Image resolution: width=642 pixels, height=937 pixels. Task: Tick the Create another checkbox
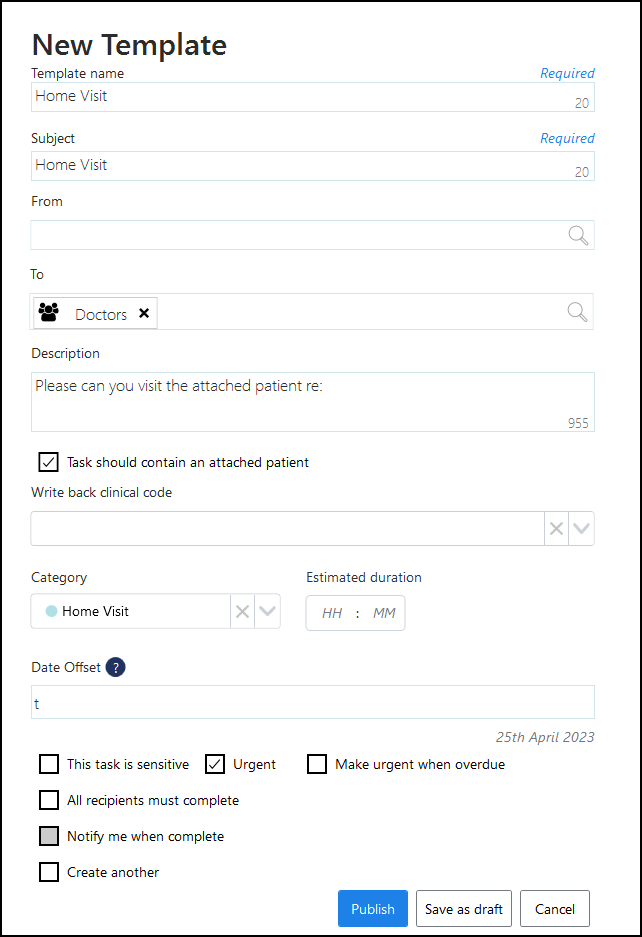(48, 872)
